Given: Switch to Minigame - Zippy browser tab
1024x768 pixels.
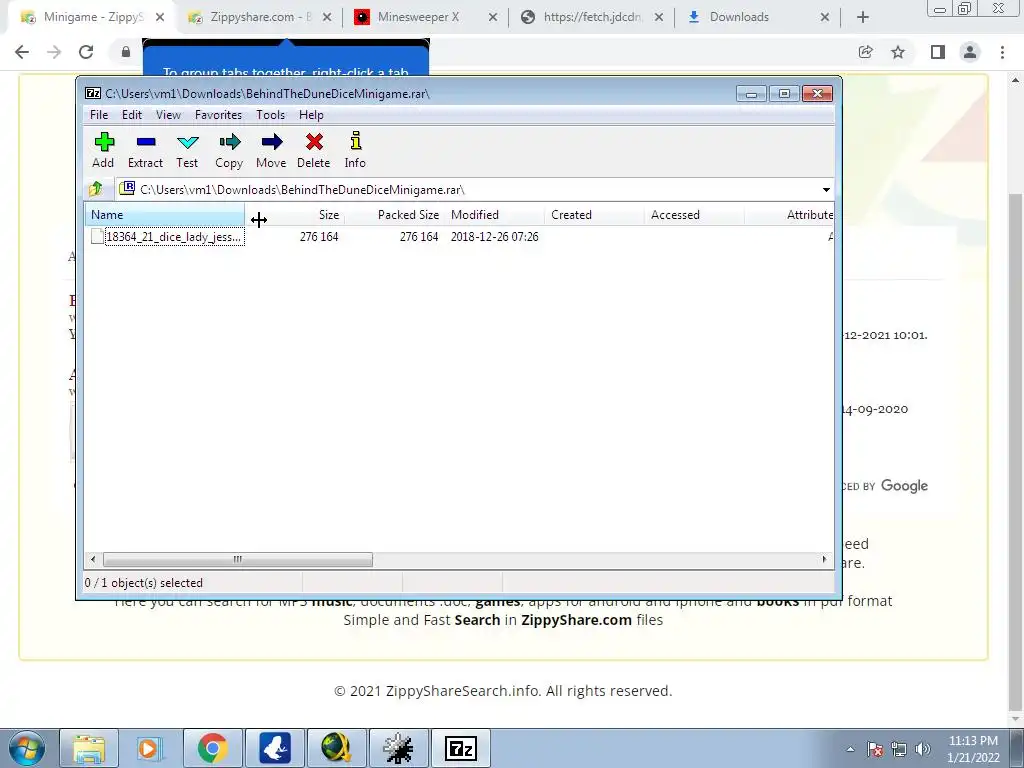Looking at the screenshot, I should click(93, 17).
